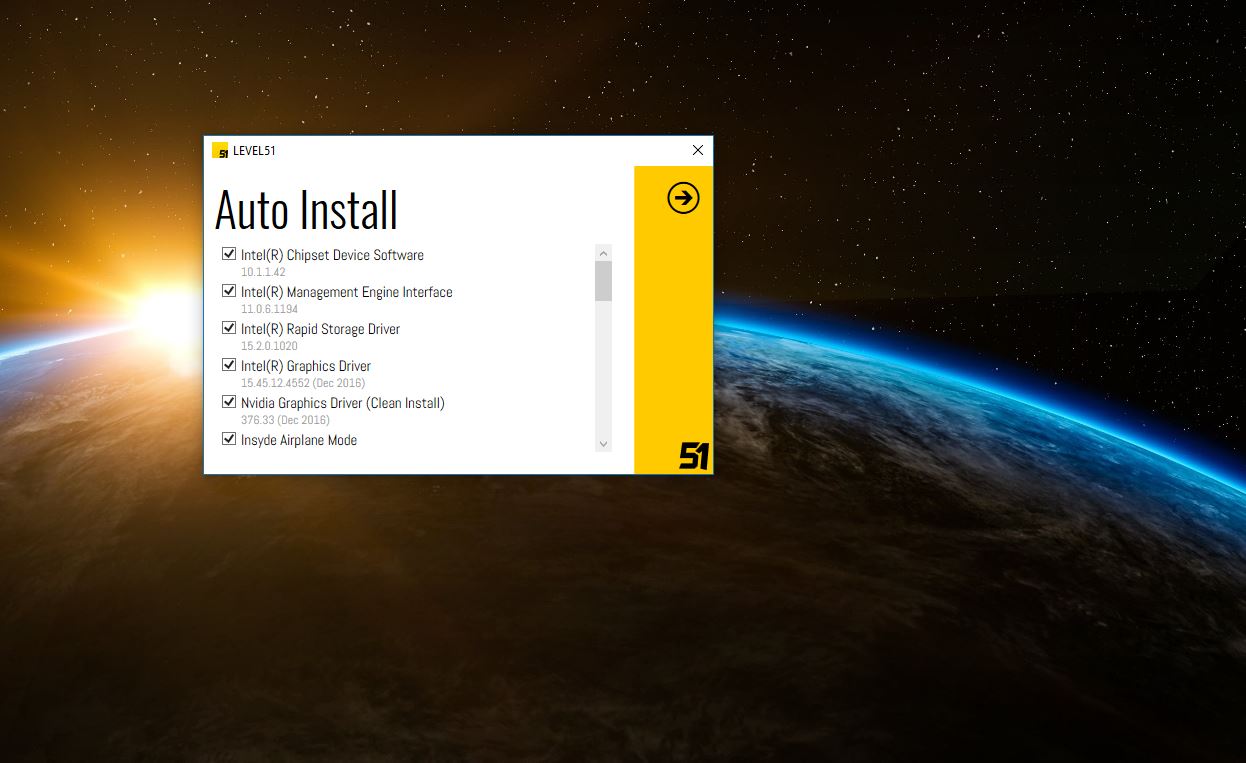Click the 51 logo on yellow panel
The height and width of the screenshot is (763, 1246).
click(x=694, y=456)
